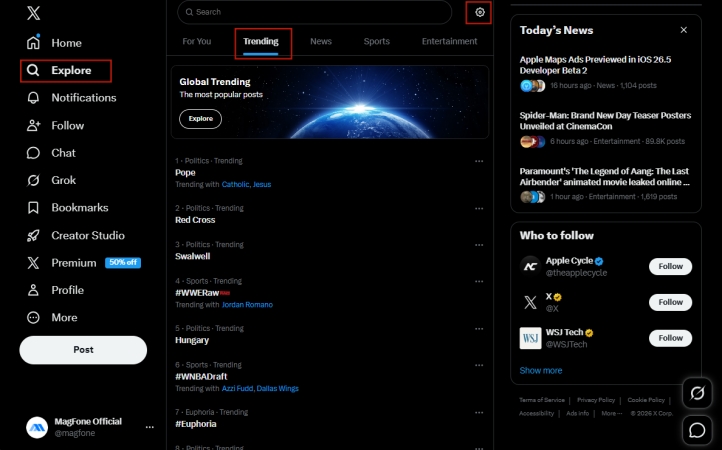Open the Cookie Policy footer link
The height and width of the screenshot is (450, 722).
[x=646, y=400]
